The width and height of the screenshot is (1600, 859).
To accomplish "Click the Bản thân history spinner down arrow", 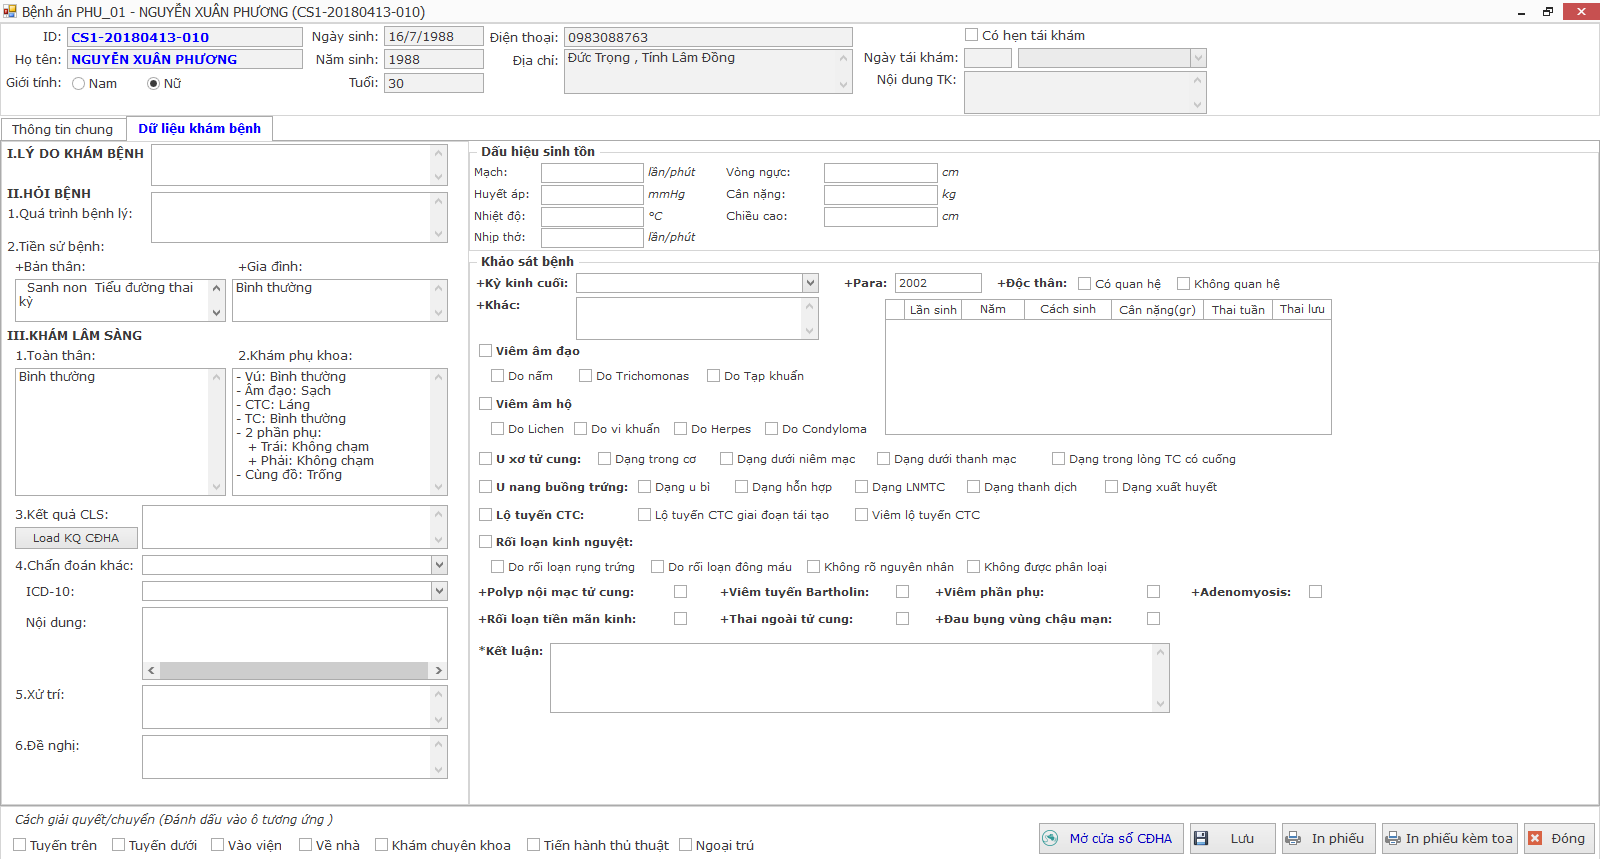I will pos(216,313).
